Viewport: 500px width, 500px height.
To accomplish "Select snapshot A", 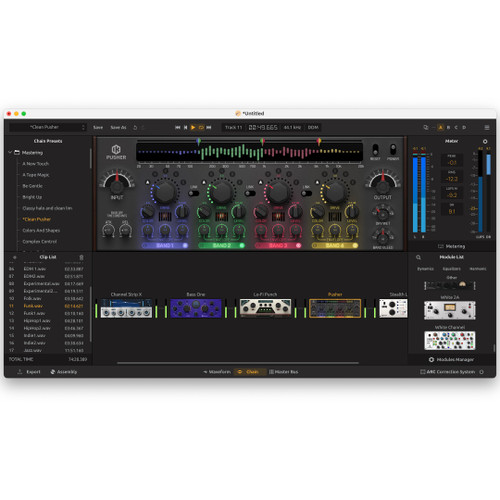I will coord(440,127).
